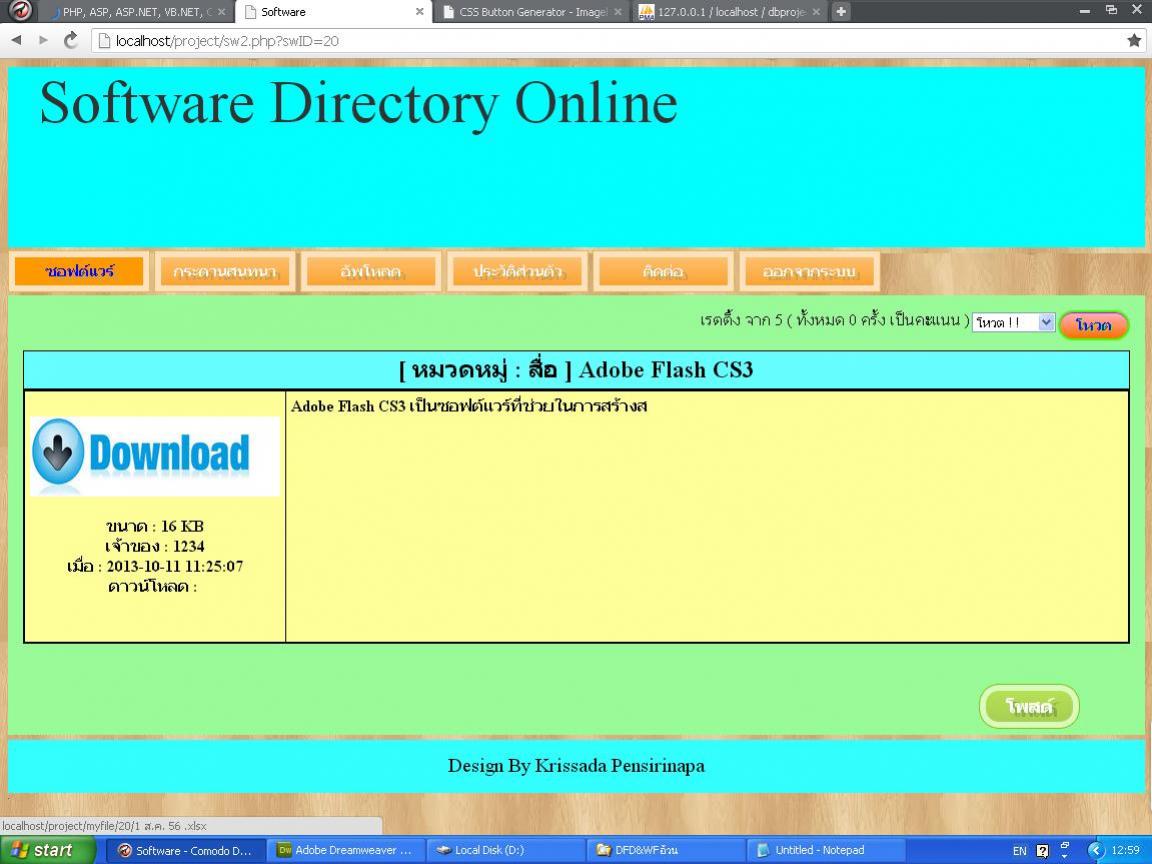
Task: Click the 12:59 system clock
Action: pos(1126,850)
